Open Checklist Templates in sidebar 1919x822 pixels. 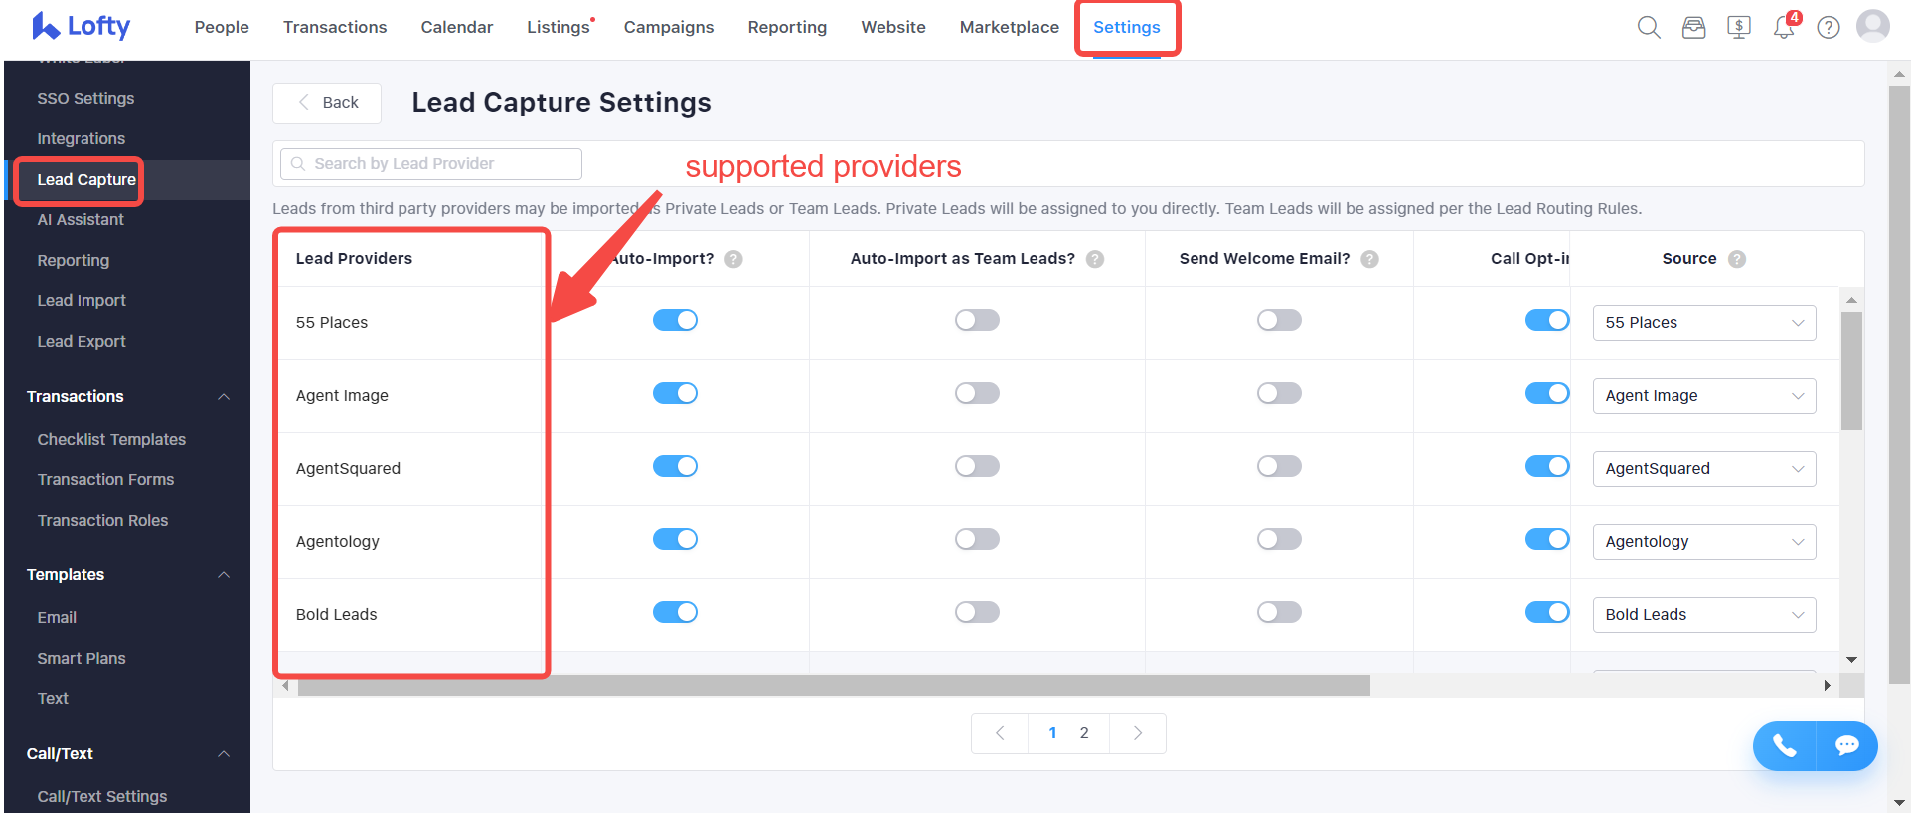(112, 440)
